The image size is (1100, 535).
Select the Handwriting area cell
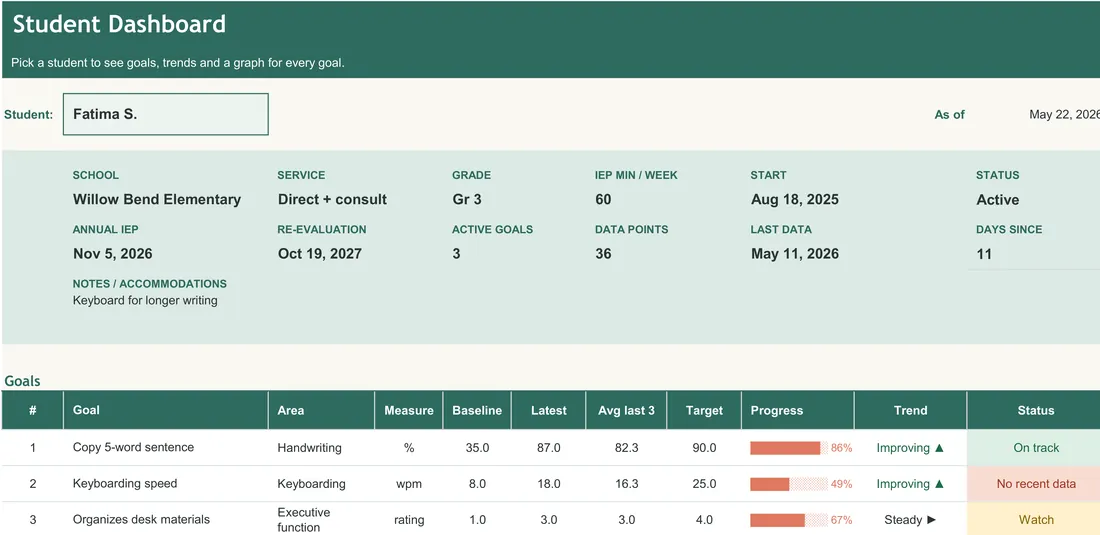[321, 447]
